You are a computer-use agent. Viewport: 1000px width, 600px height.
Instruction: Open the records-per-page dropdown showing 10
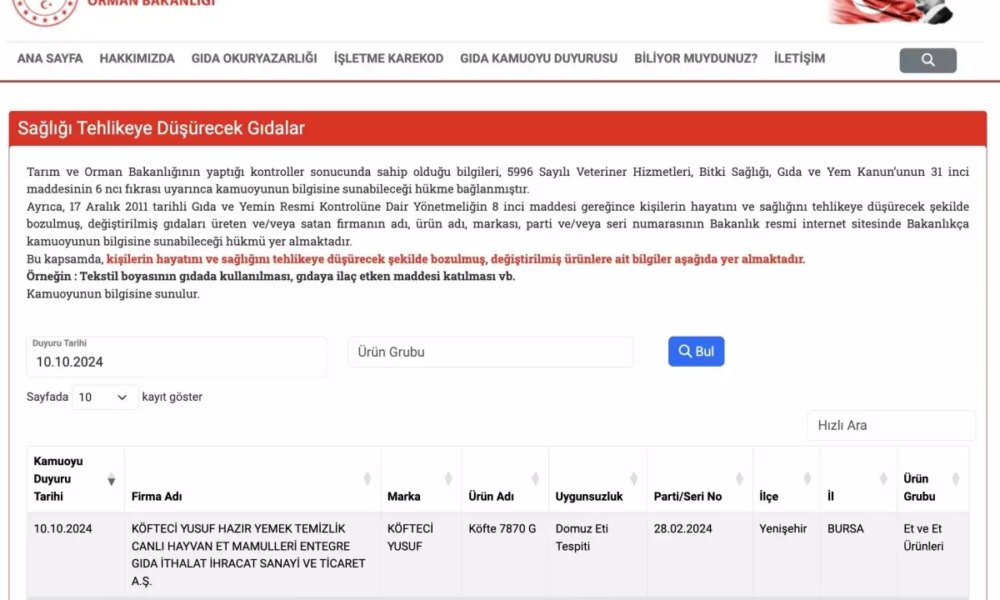point(104,397)
